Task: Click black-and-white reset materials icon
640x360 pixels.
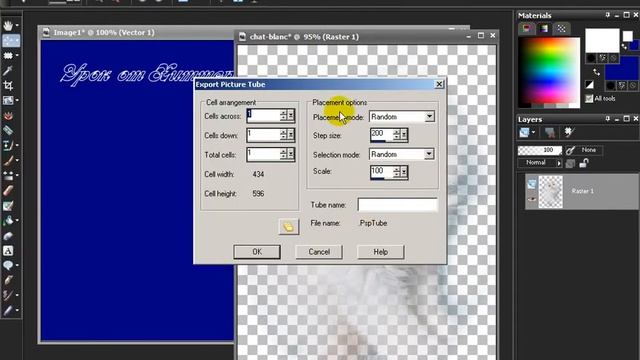Action: [x=590, y=84]
